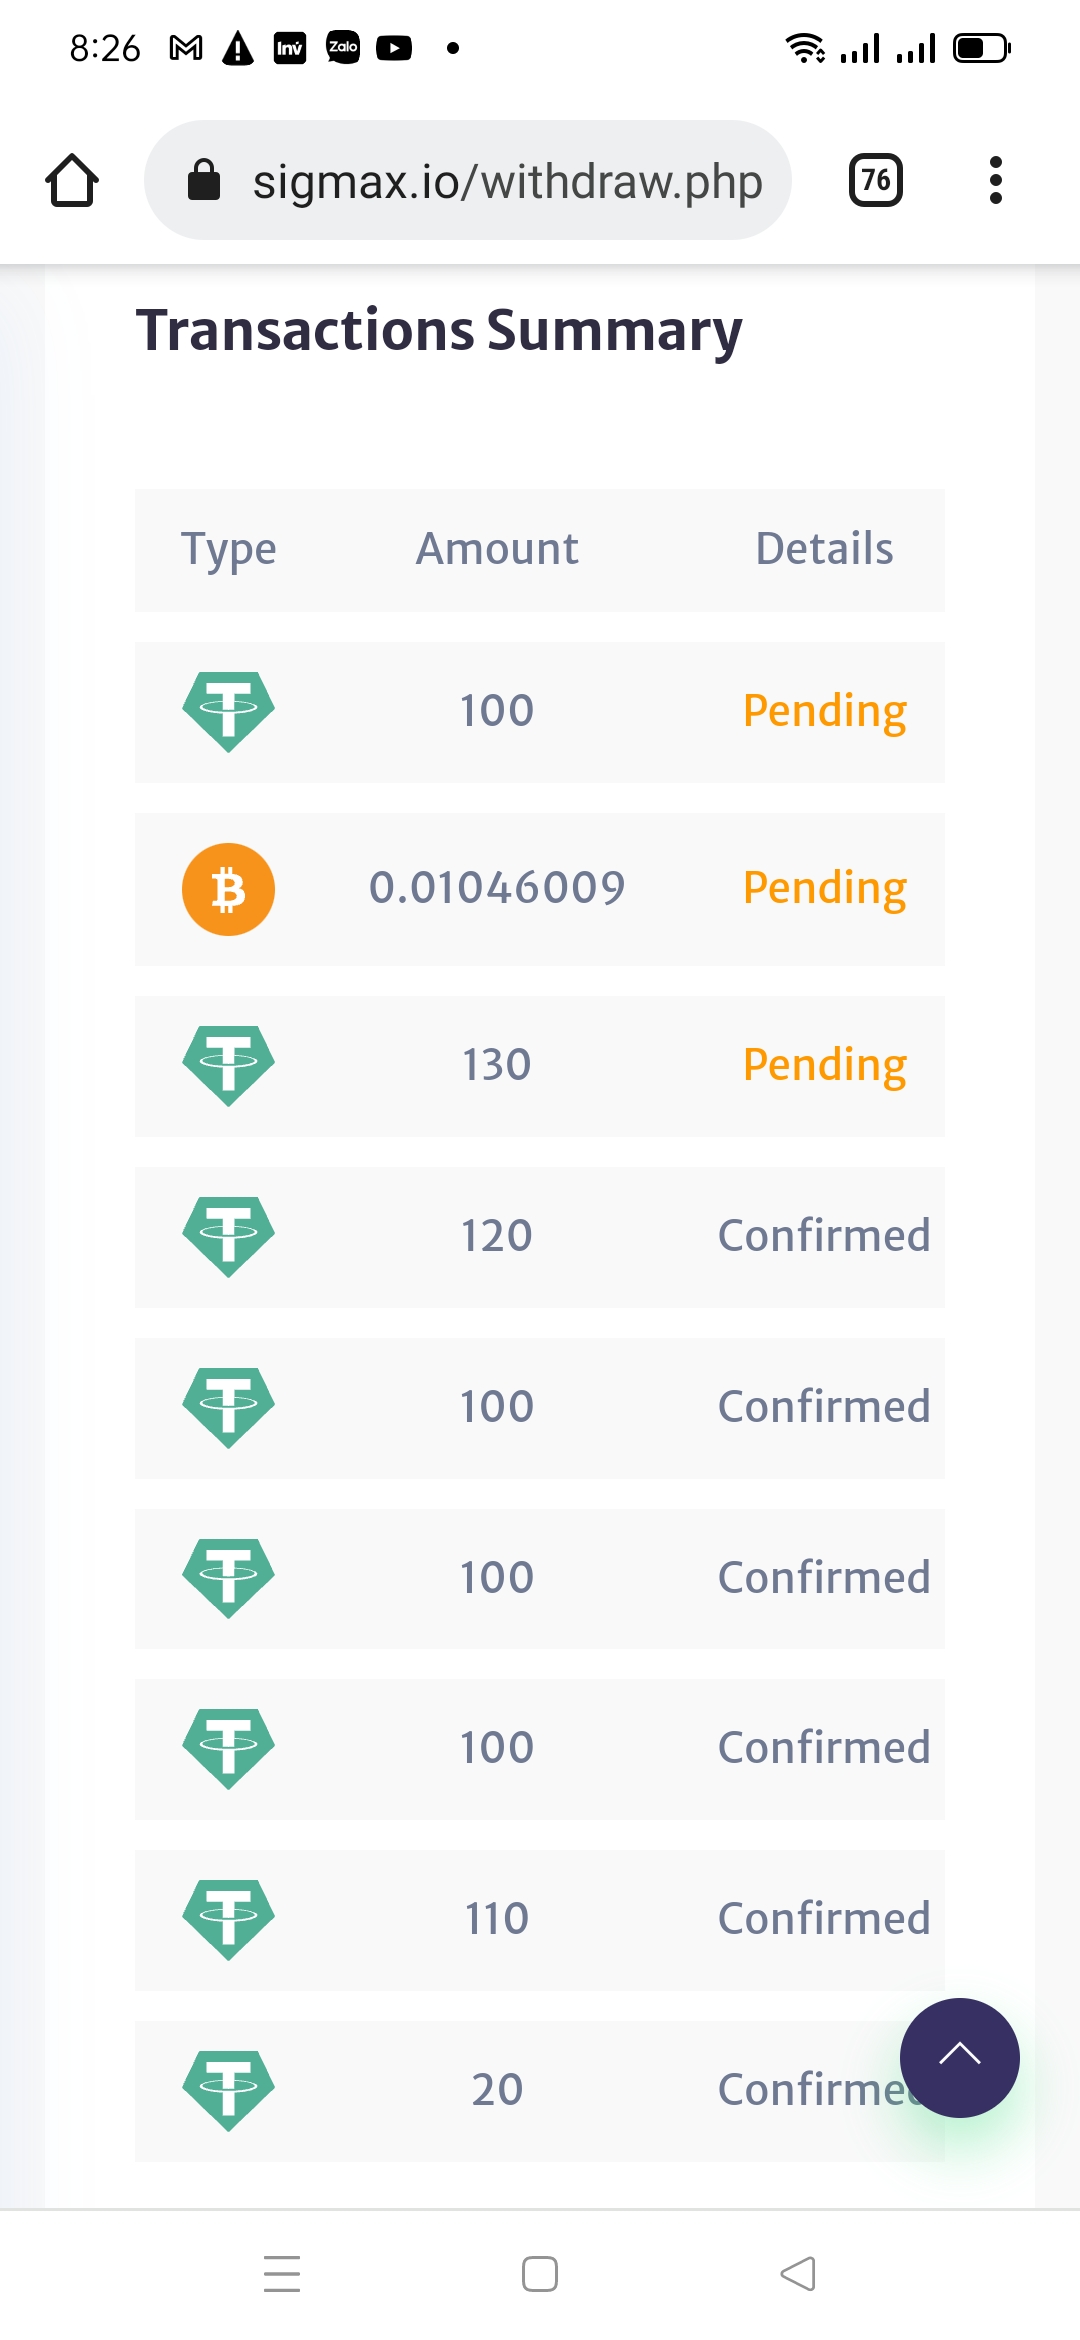Image resolution: width=1080 pixels, height=2340 pixels.
Task: Tap the browser home icon
Action: [72, 181]
